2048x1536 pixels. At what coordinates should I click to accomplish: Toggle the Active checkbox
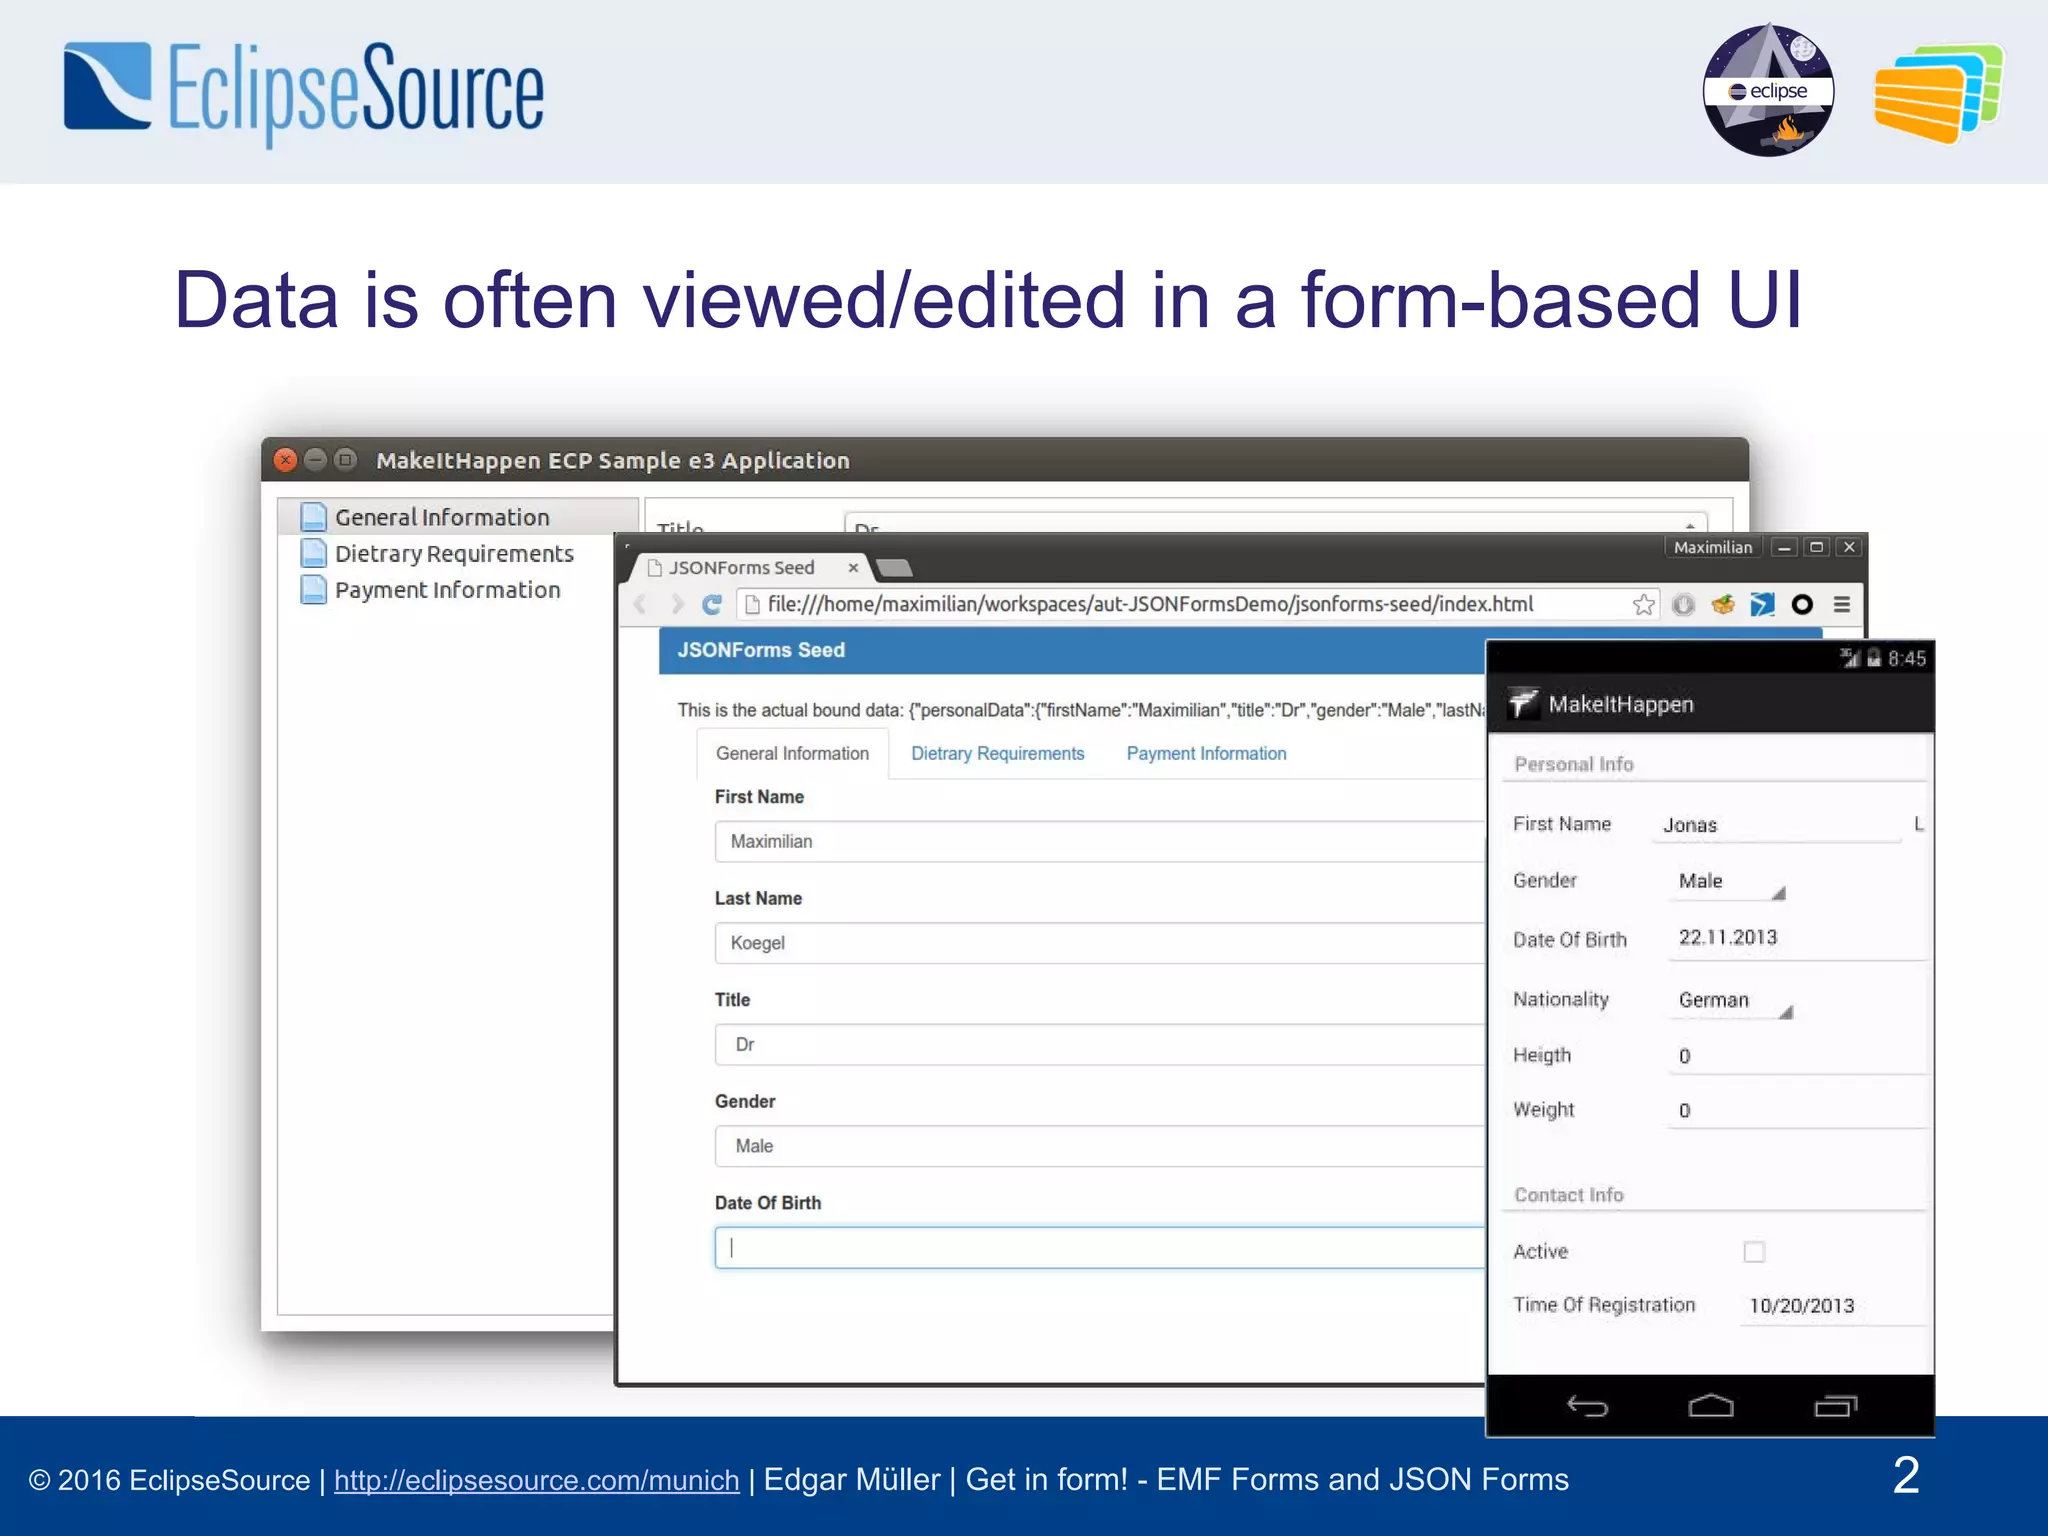[x=1754, y=1252]
